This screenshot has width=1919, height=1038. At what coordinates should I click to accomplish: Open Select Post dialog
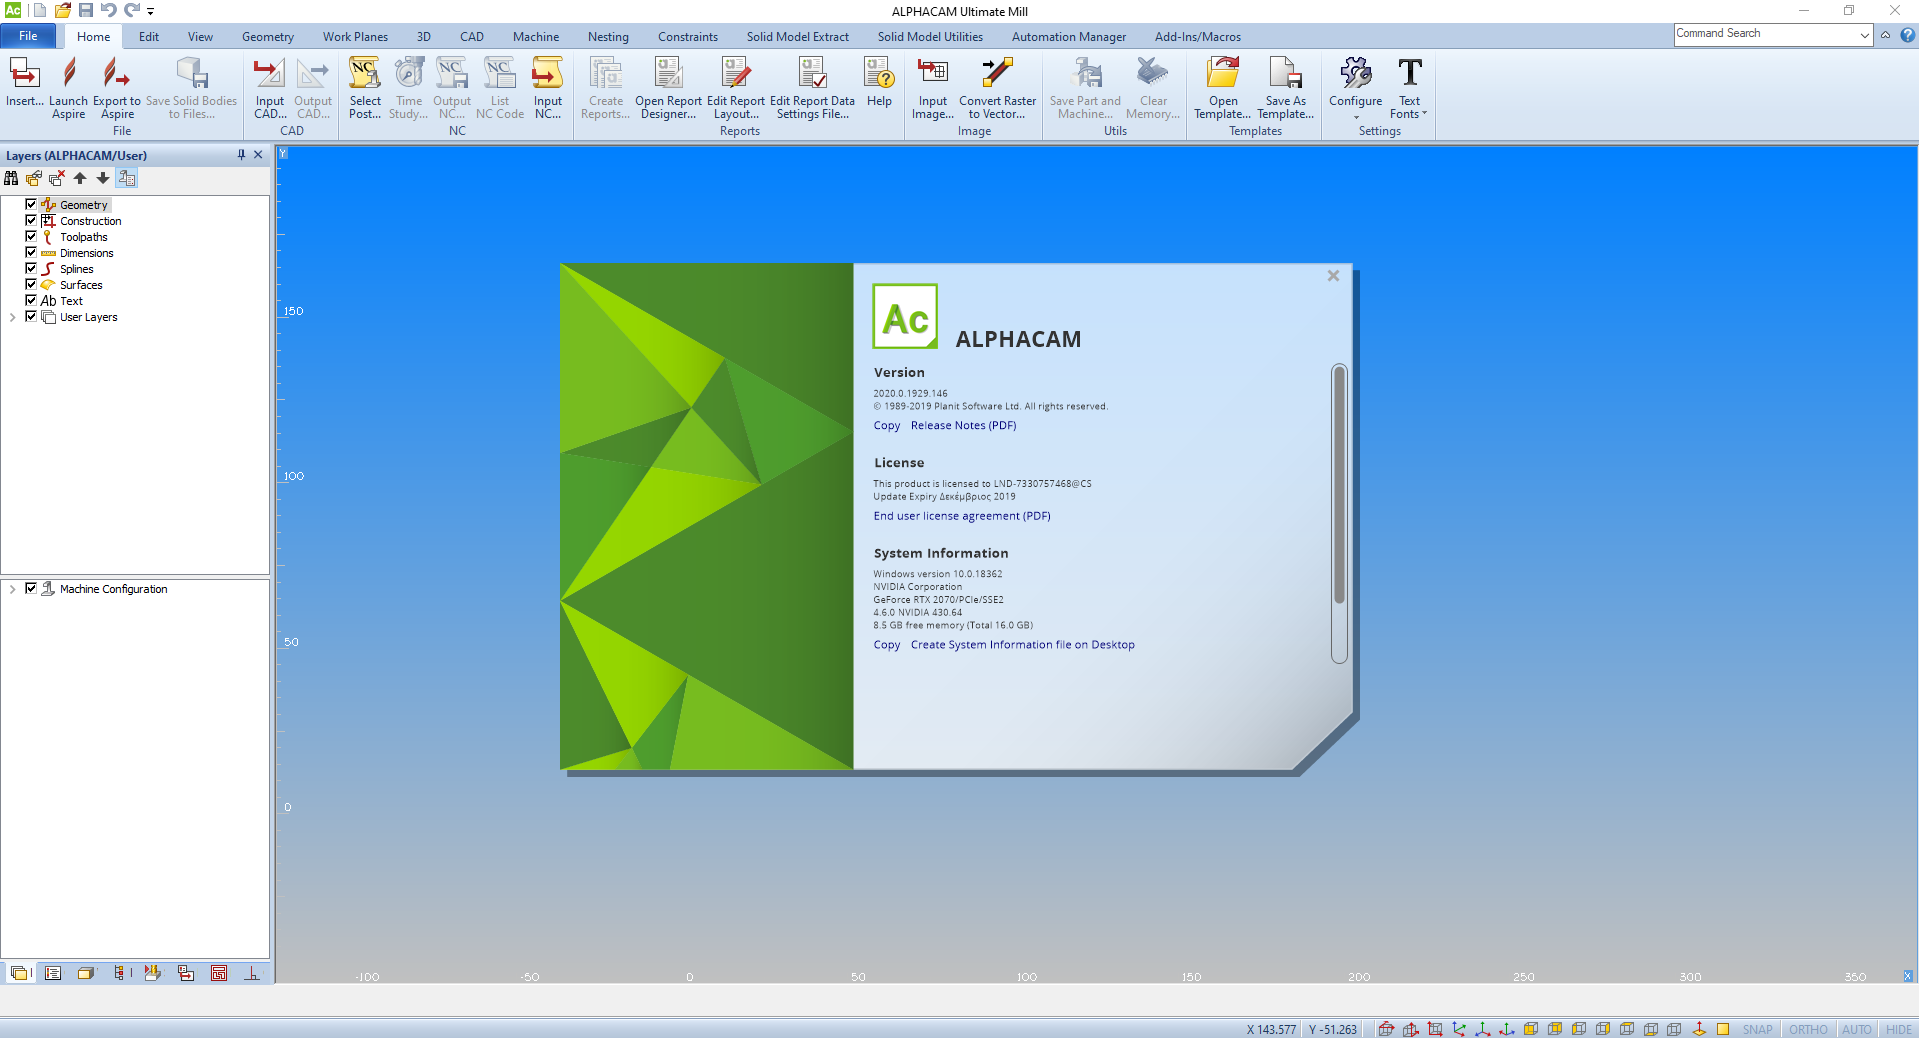[365, 88]
